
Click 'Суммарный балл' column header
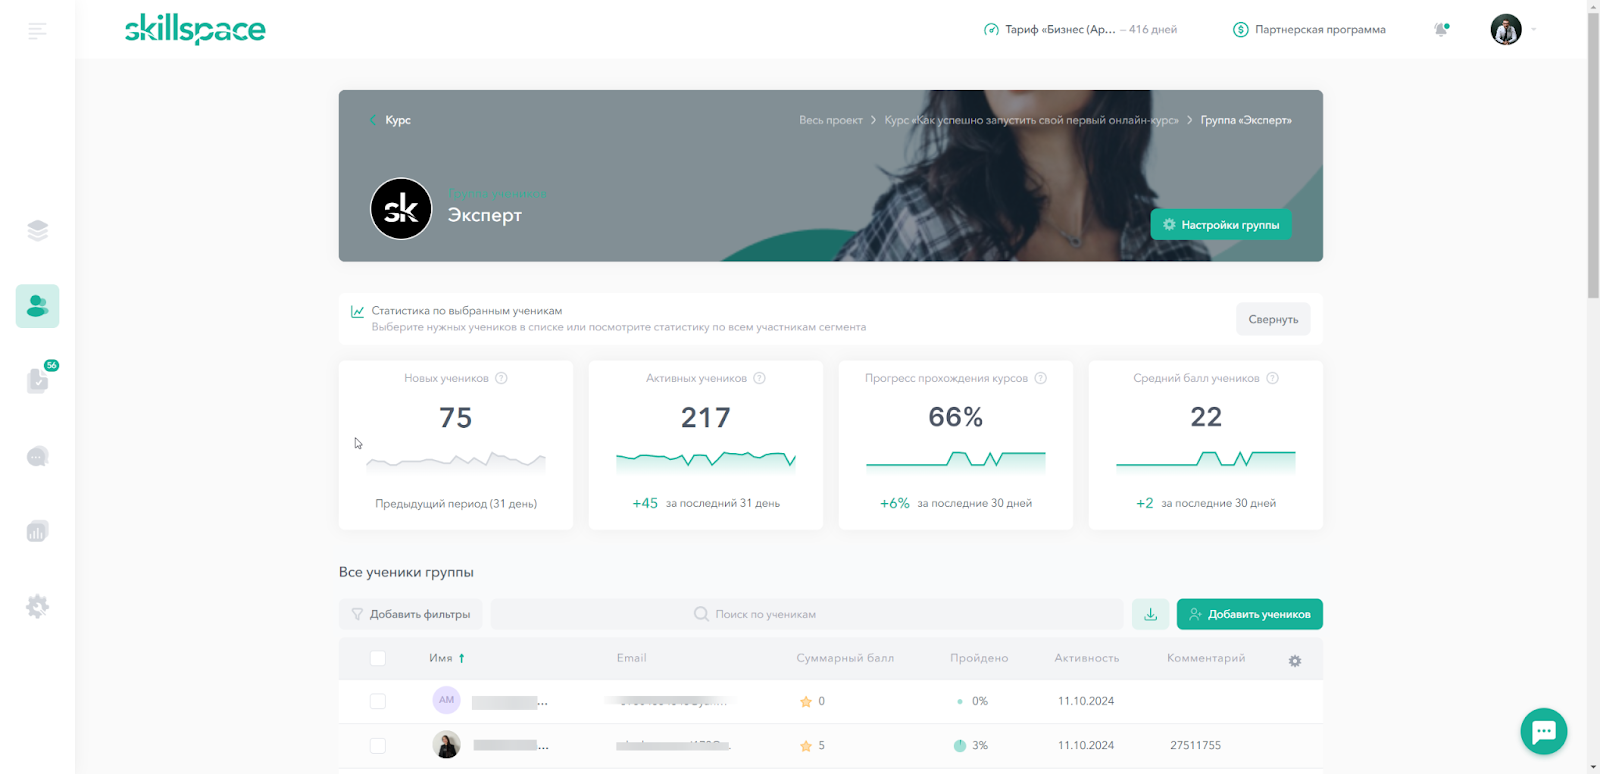(x=845, y=658)
